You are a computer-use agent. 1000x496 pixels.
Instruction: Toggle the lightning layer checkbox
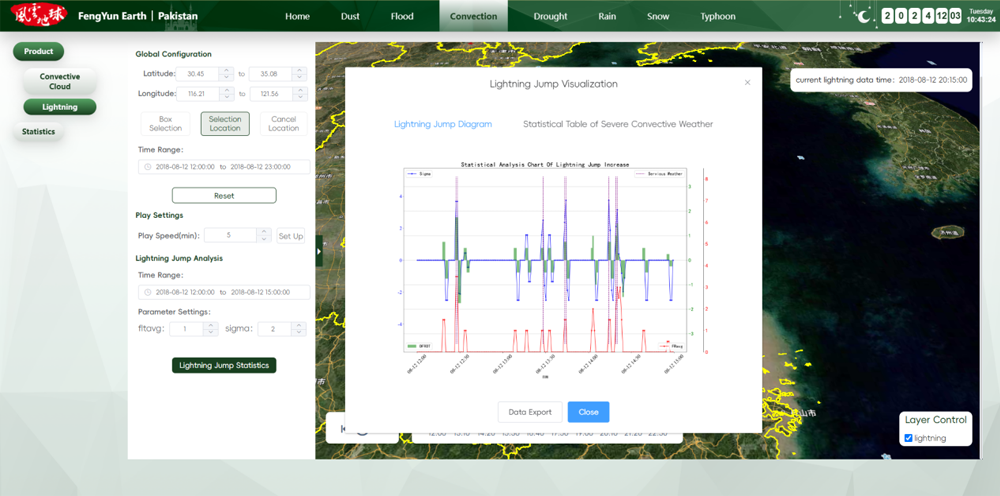tap(908, 438)
